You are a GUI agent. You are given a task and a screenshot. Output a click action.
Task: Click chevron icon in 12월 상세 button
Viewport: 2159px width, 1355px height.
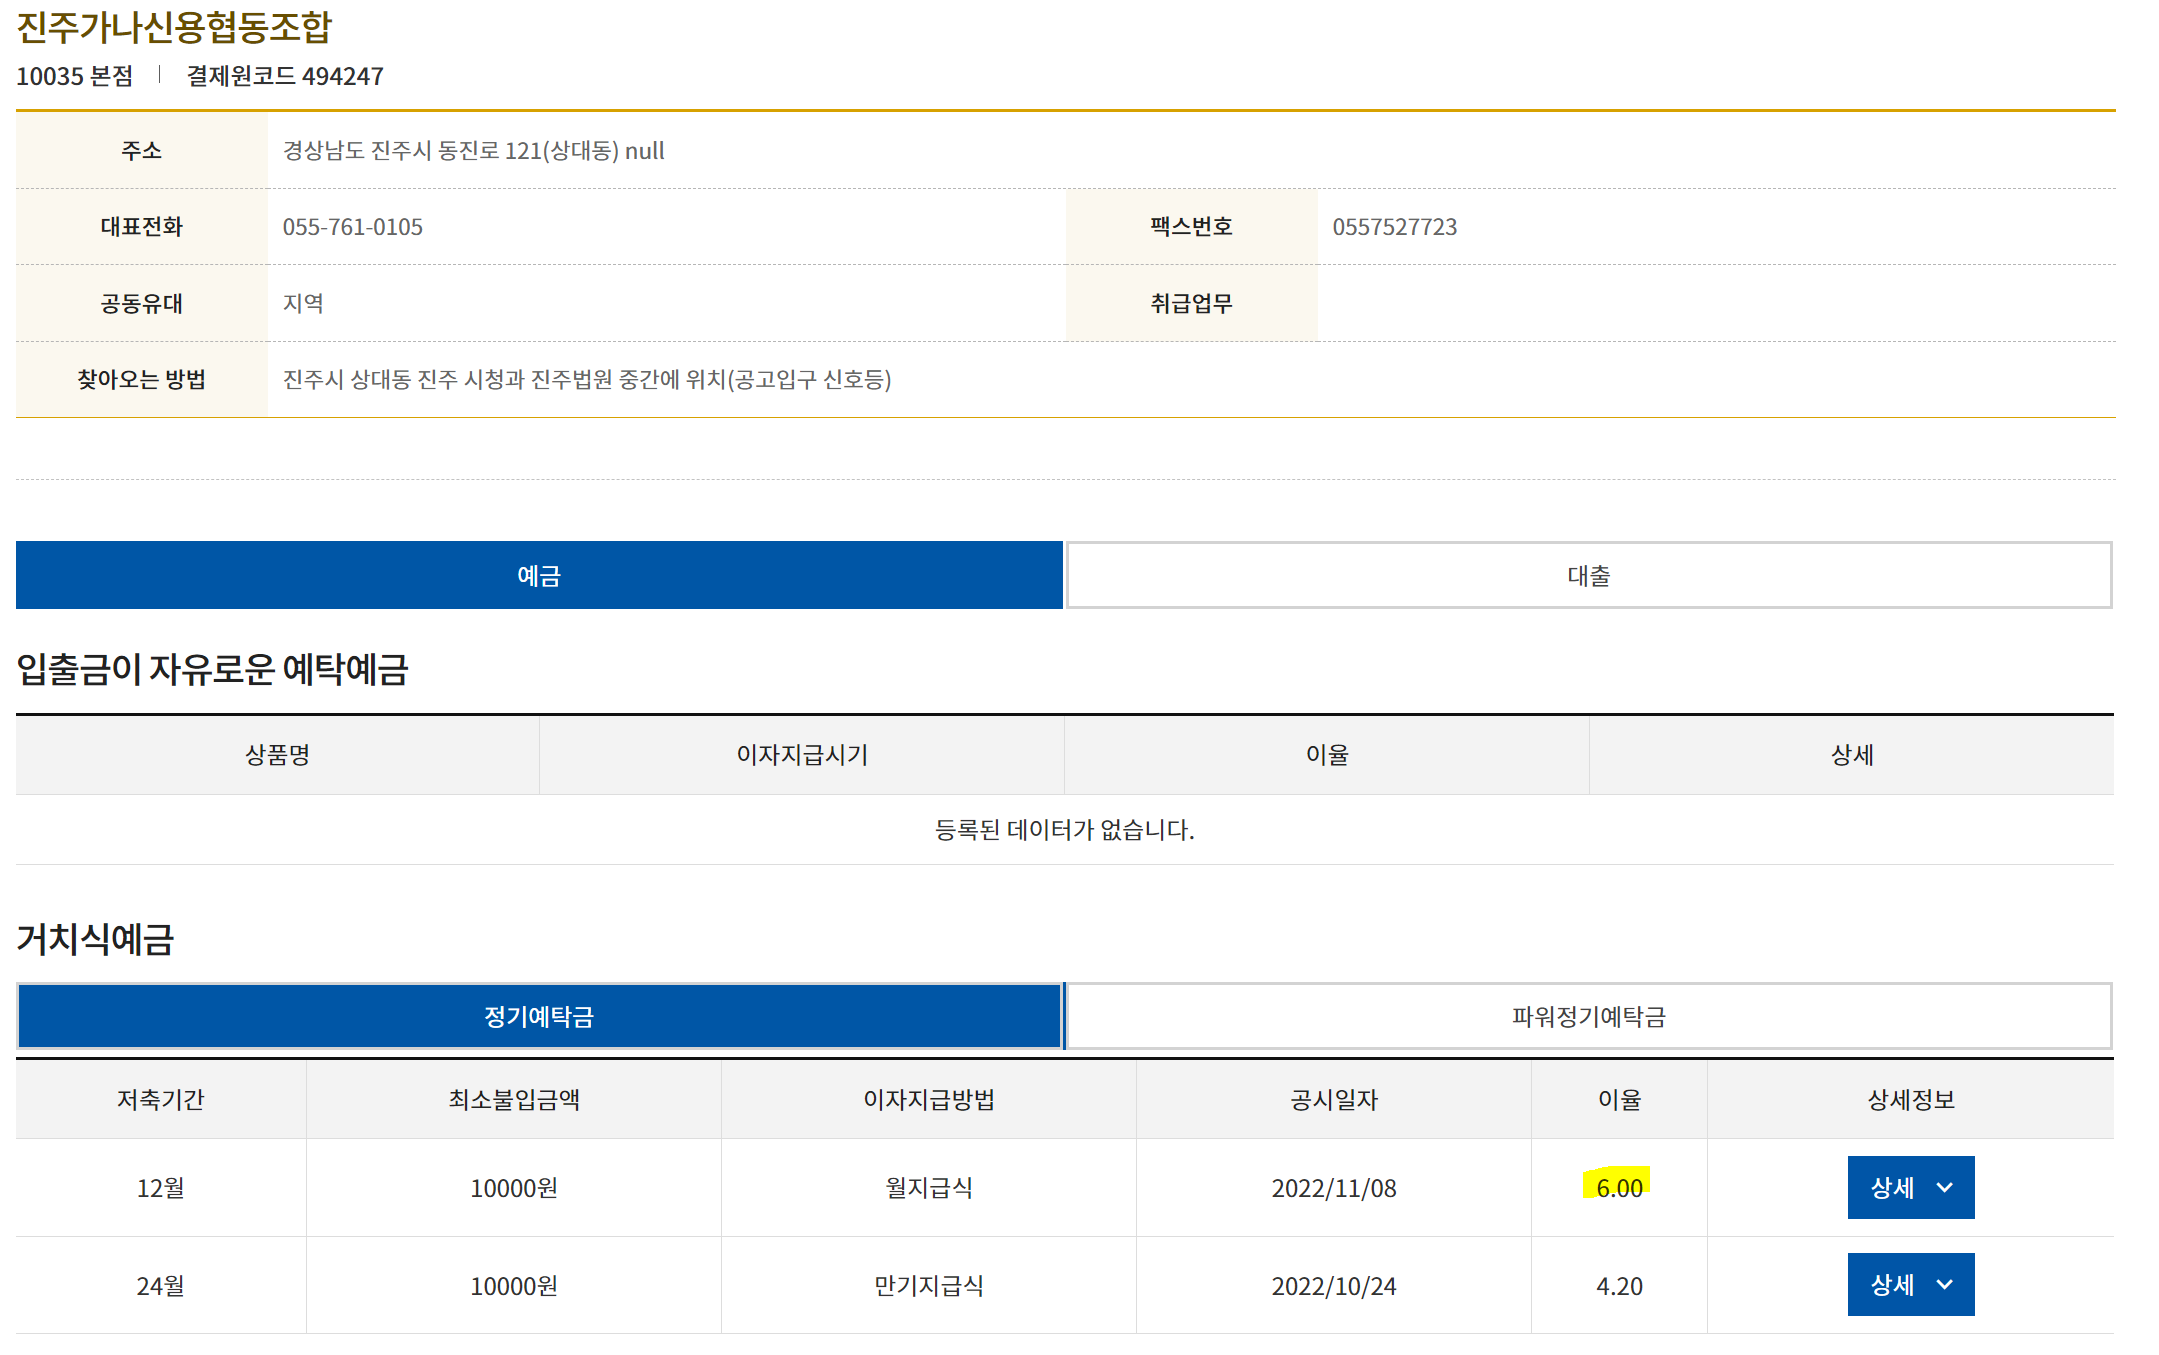click(1945, 1187)
